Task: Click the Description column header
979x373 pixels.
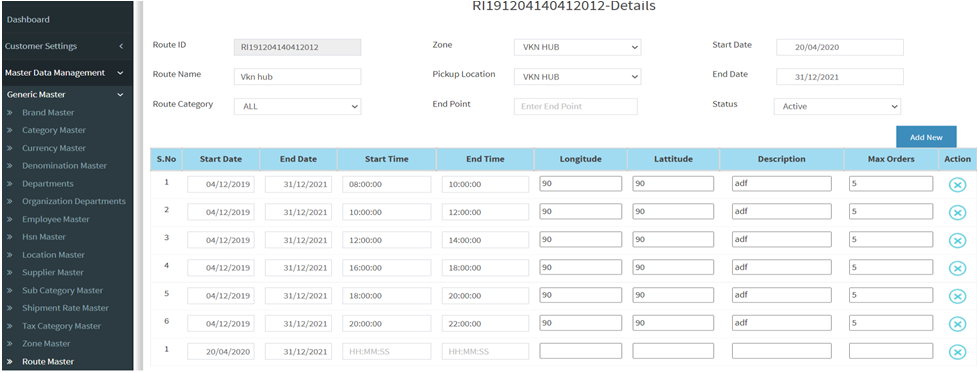Action: click(x=782, y=159)
